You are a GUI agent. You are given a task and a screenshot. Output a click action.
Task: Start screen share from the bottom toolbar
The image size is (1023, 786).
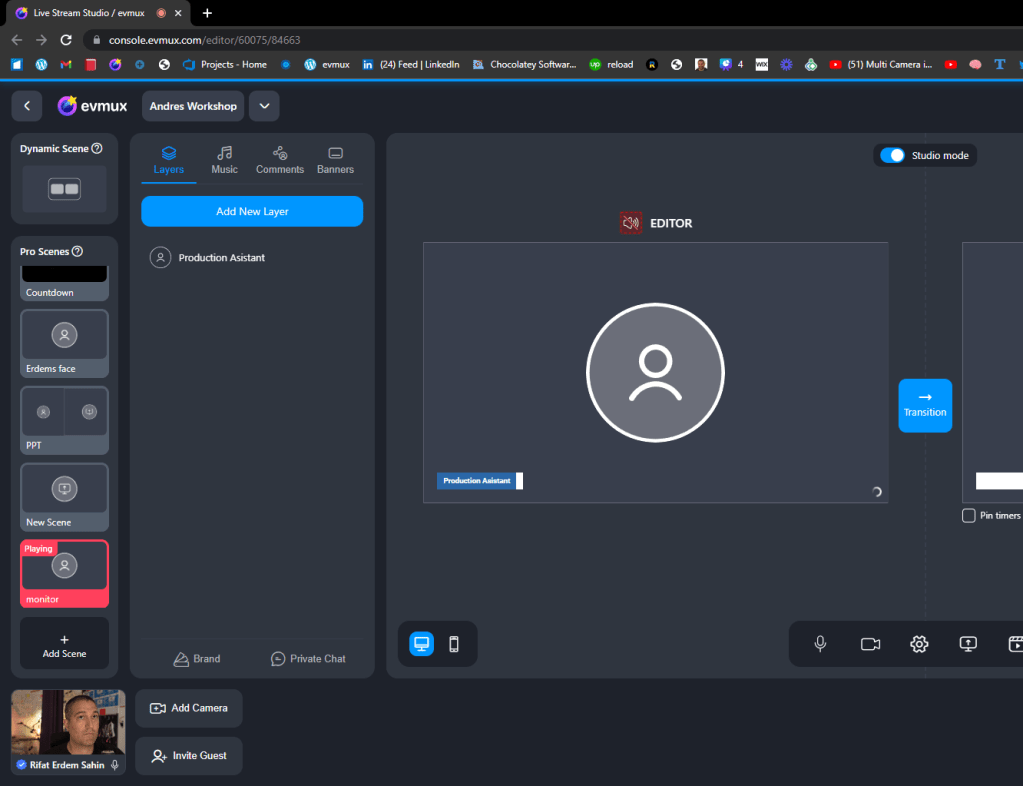[968, 644]
